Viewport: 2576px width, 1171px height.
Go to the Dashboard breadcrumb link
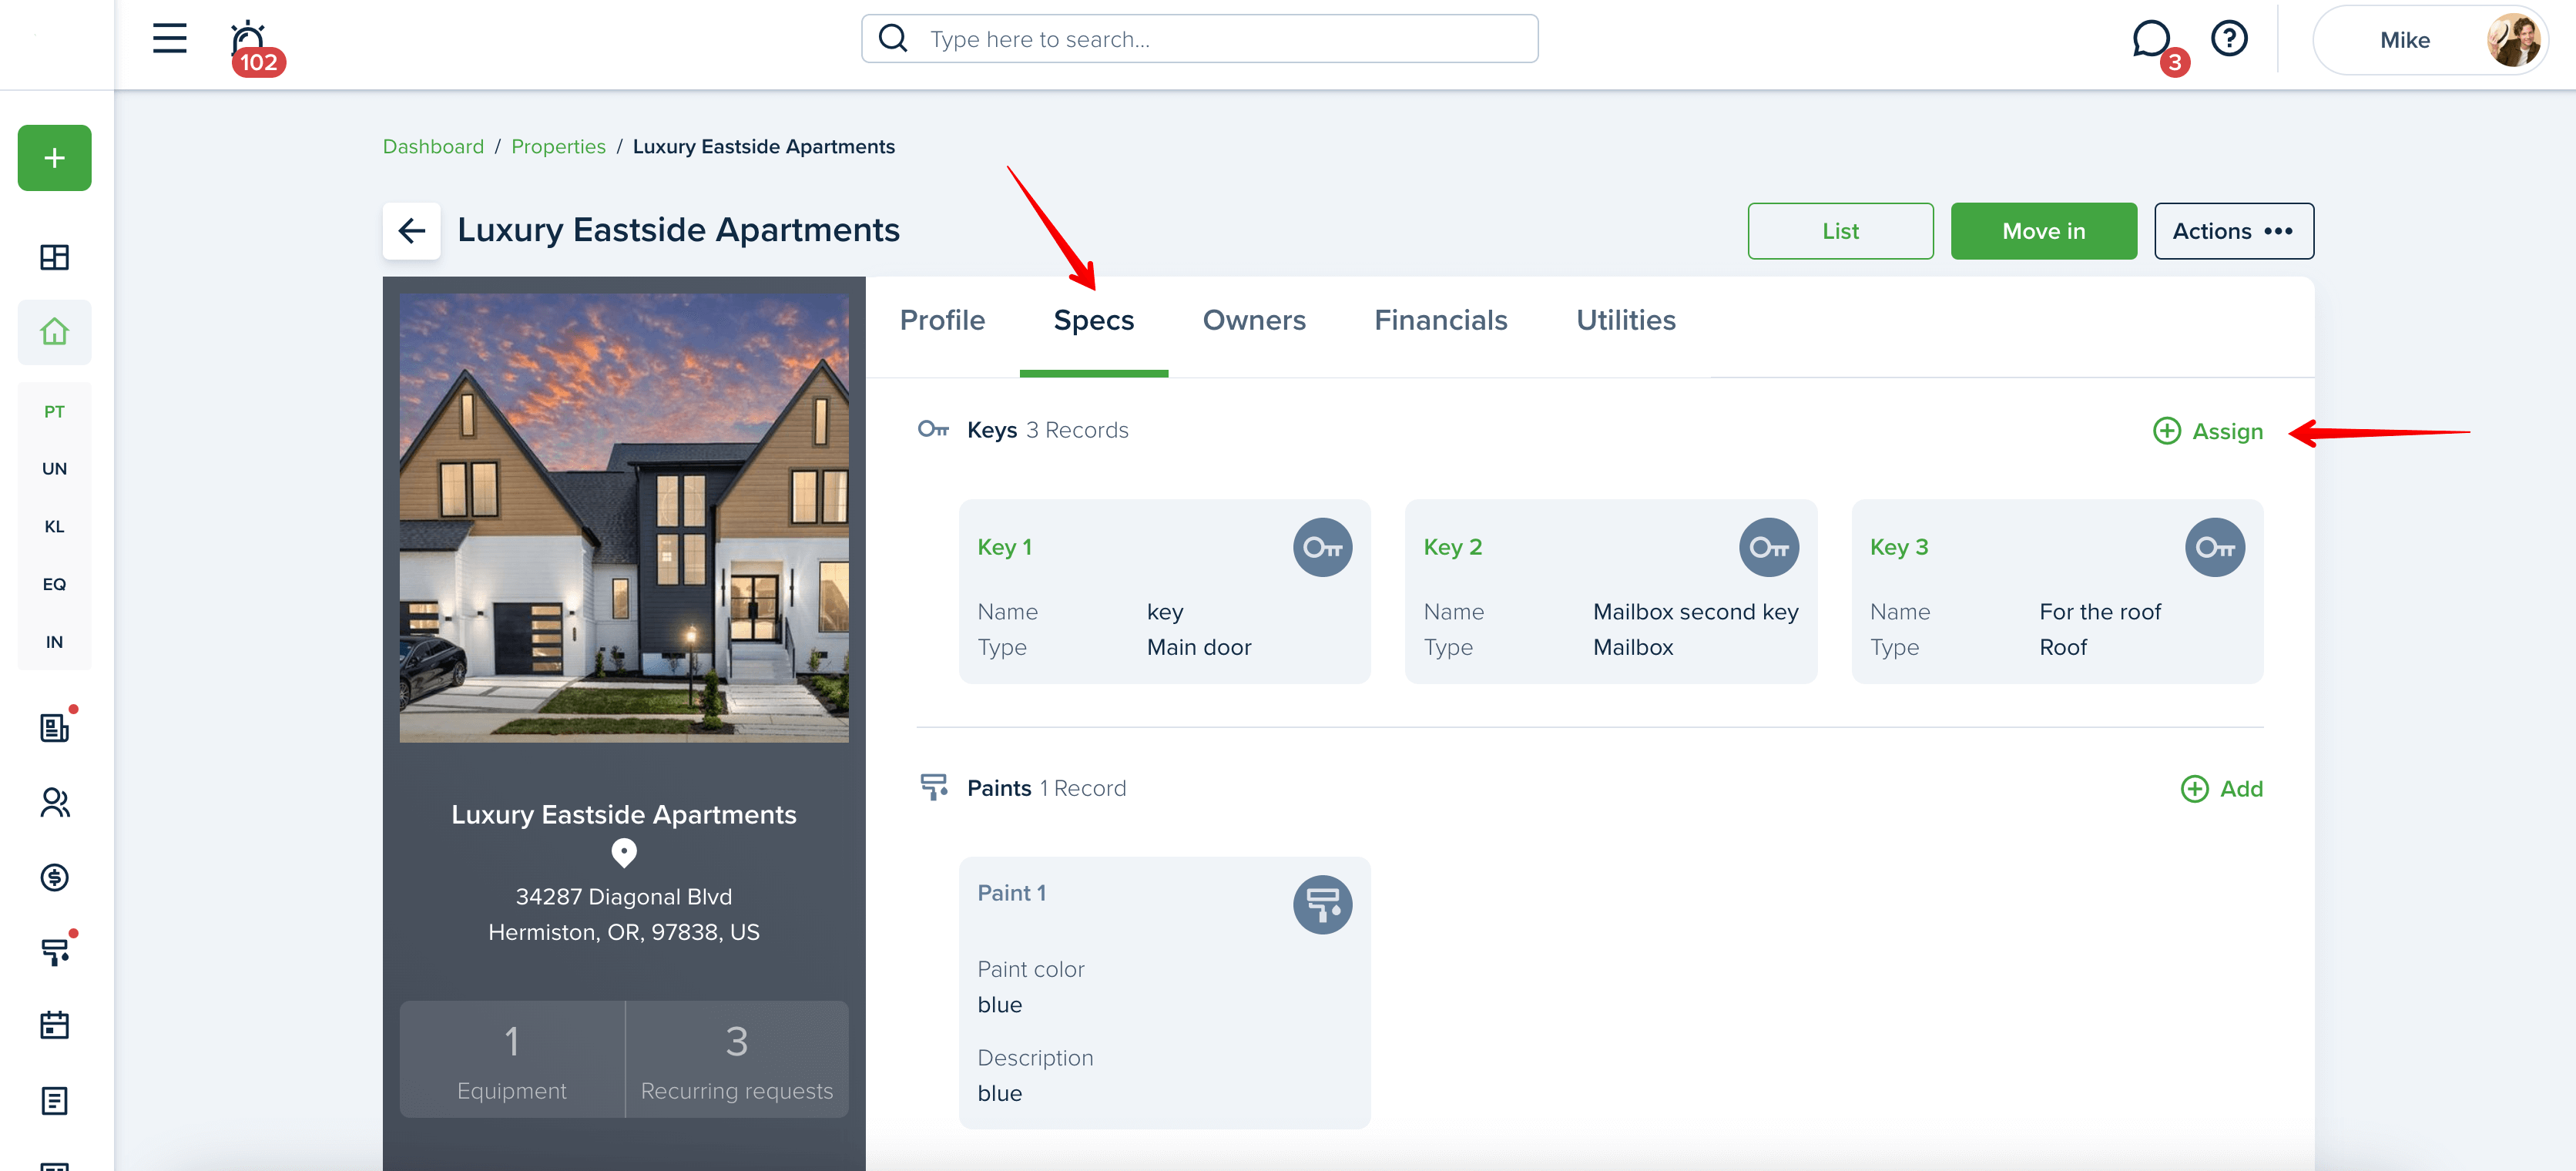coord(433,147)
